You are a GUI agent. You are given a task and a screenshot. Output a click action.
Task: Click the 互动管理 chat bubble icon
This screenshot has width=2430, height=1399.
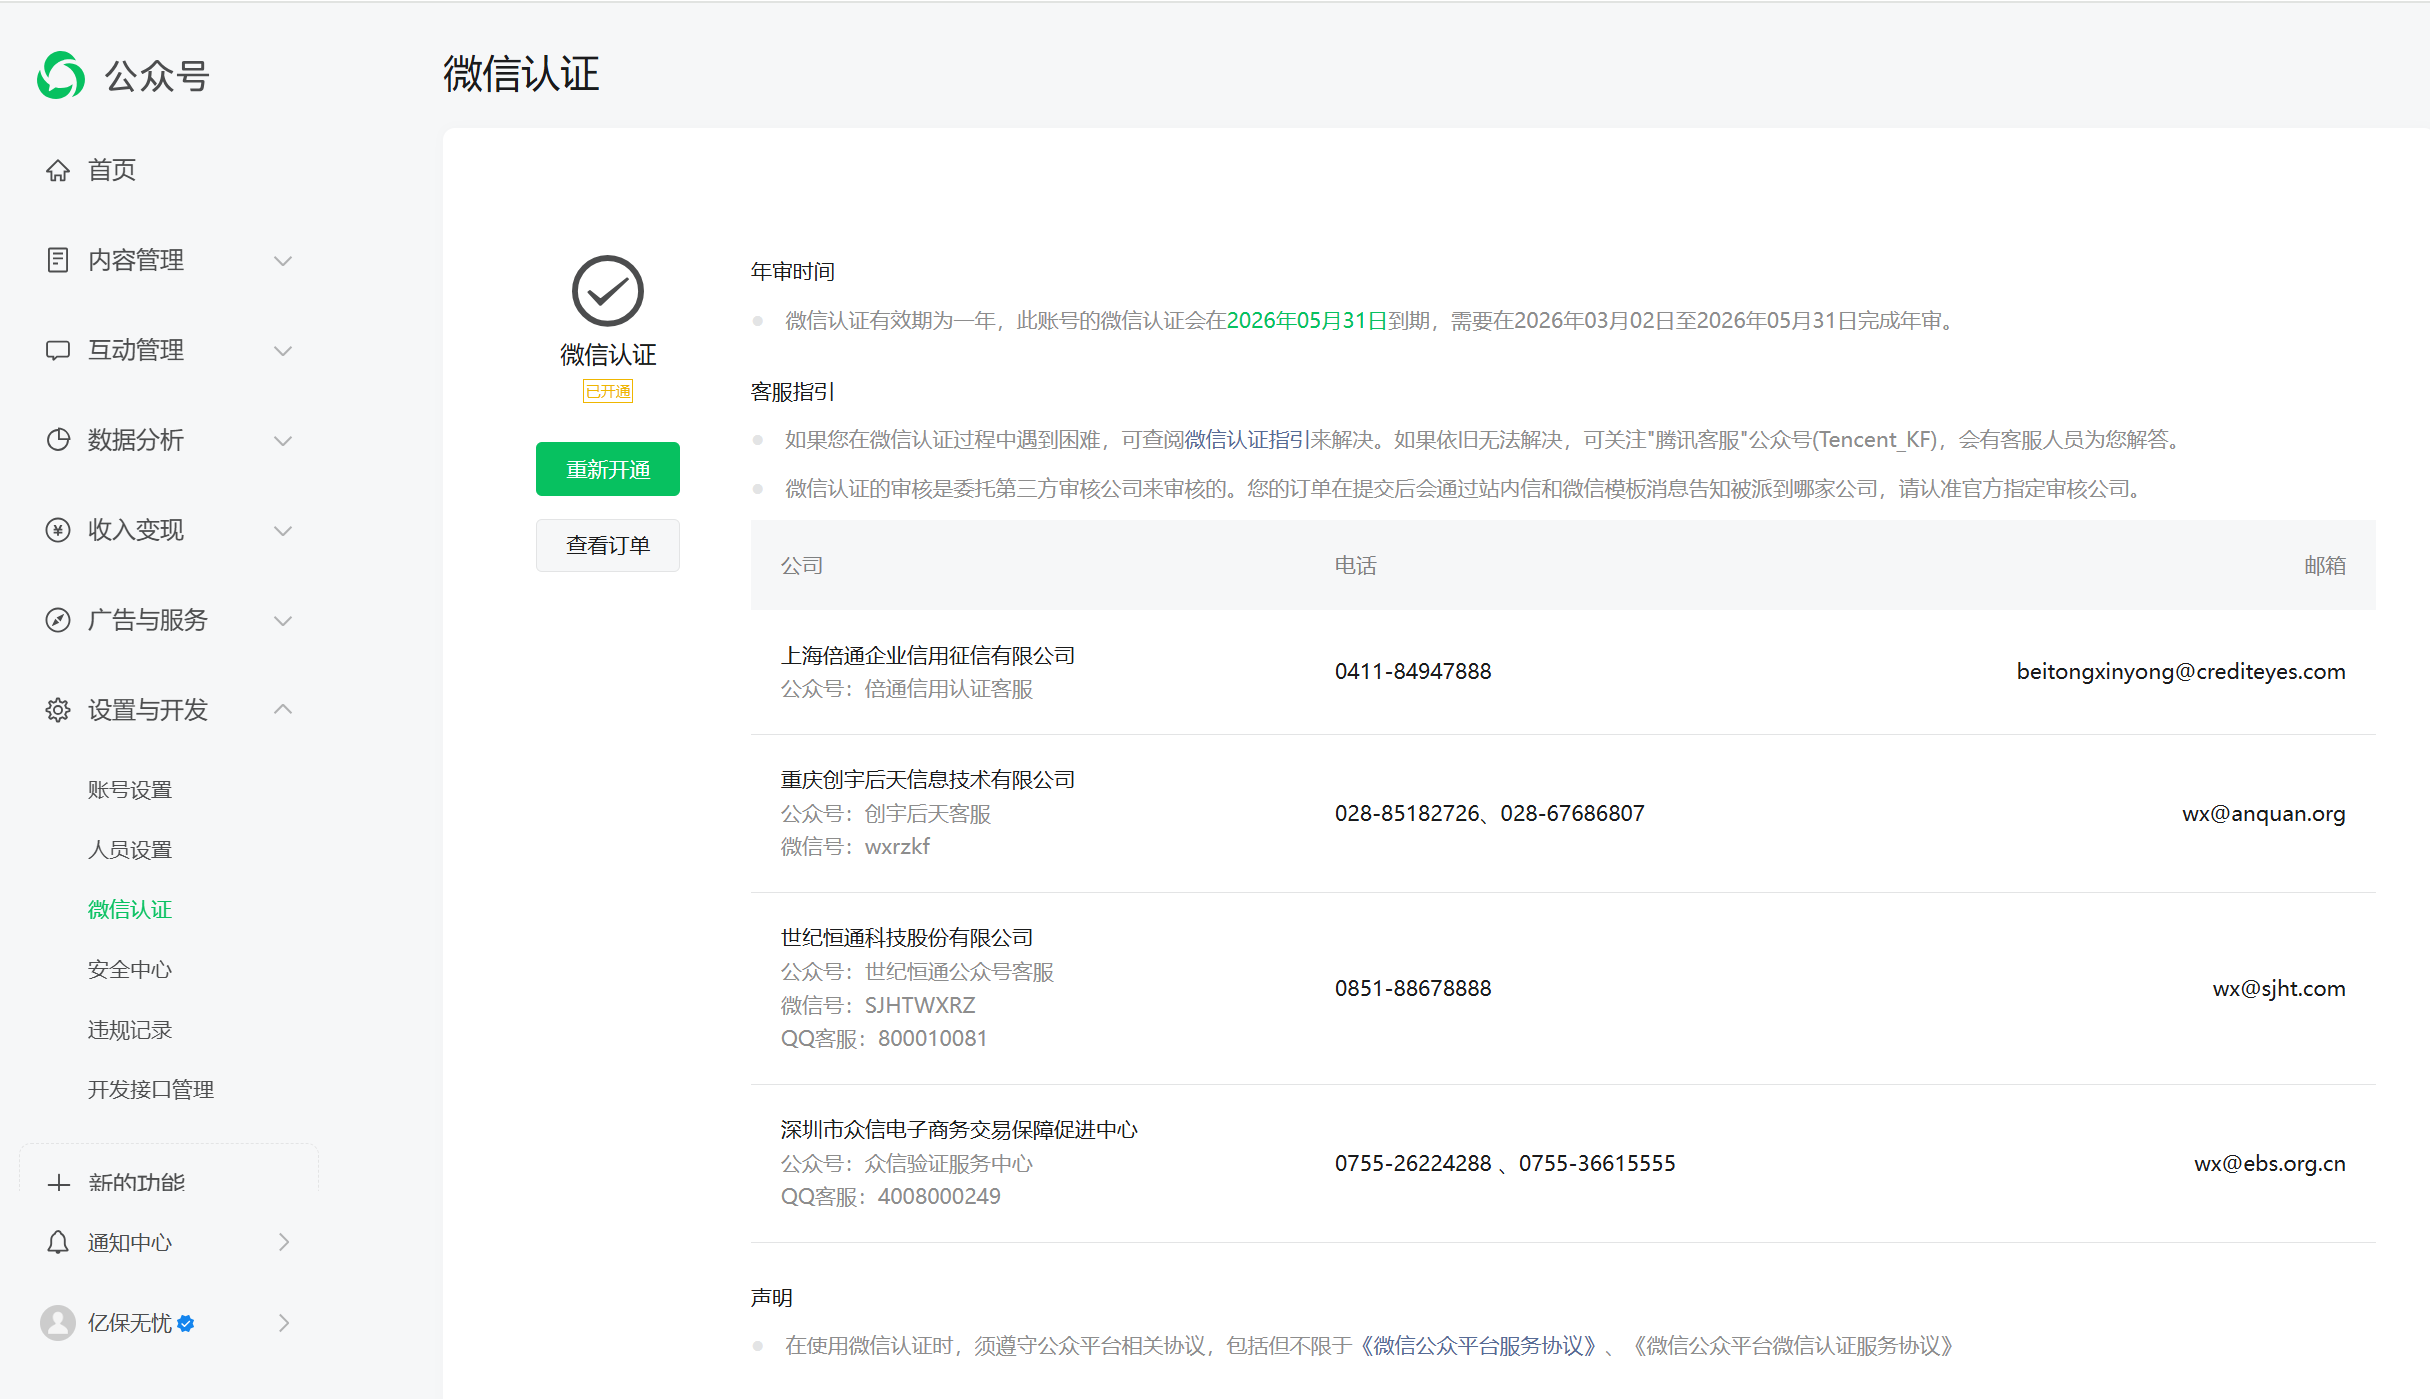(x=58, y=350)
